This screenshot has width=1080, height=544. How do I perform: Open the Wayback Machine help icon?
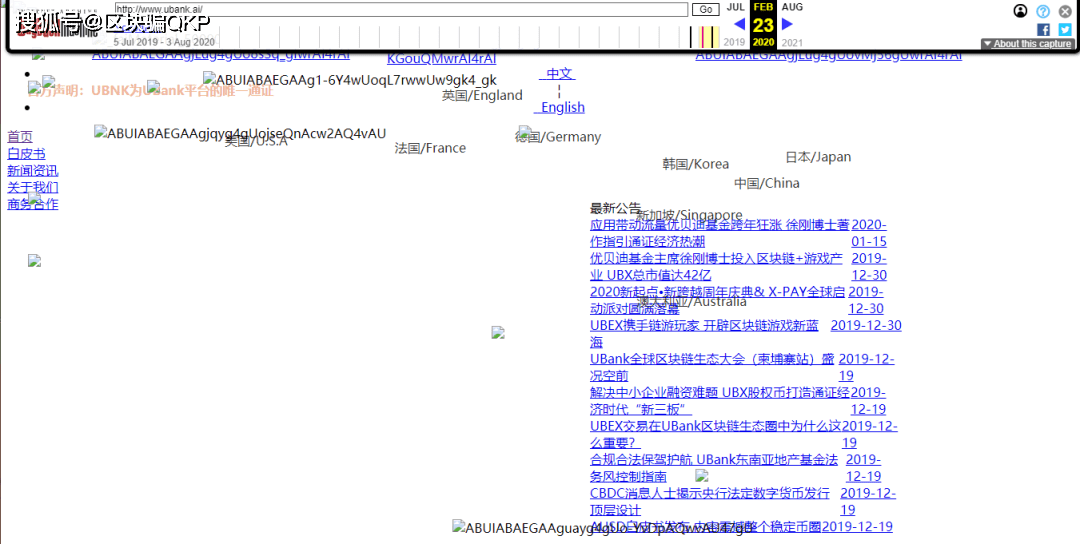point(1043,11)
